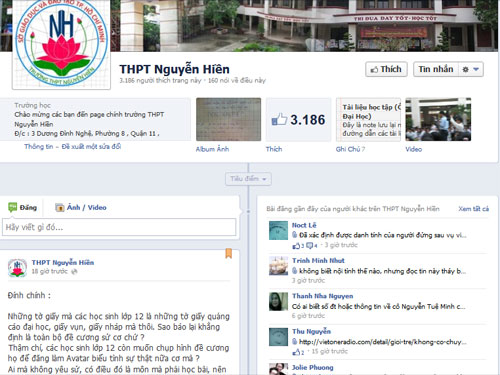
Task: Click Thanh Nha Nguyen avatar
Action: (x=278, y=301)
